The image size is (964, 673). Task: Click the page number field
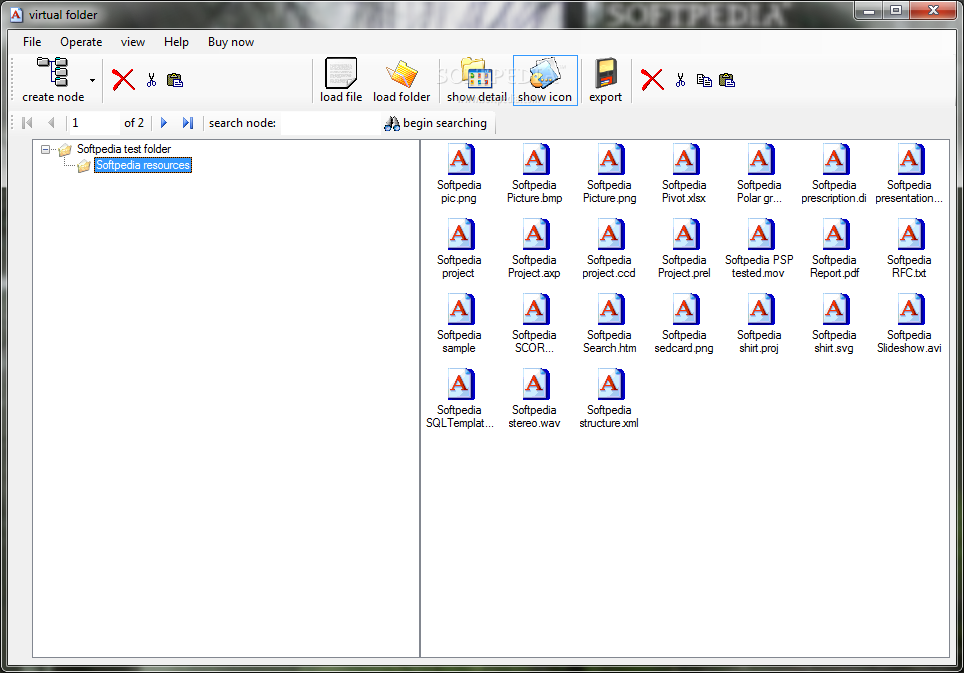pyautogui.click(x=94, y=123)
